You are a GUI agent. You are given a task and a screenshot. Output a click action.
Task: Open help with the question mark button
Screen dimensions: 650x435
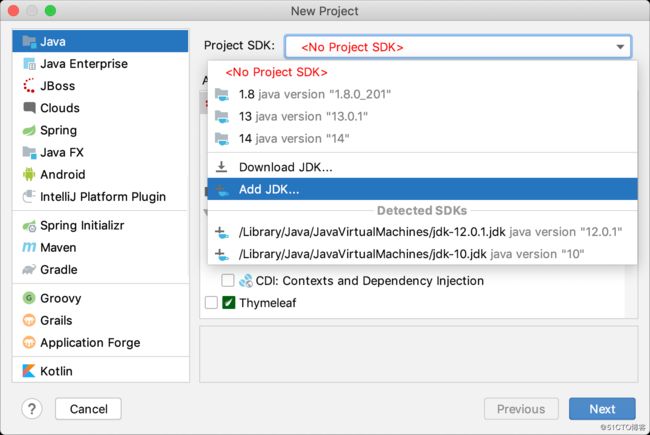point(32,409)
